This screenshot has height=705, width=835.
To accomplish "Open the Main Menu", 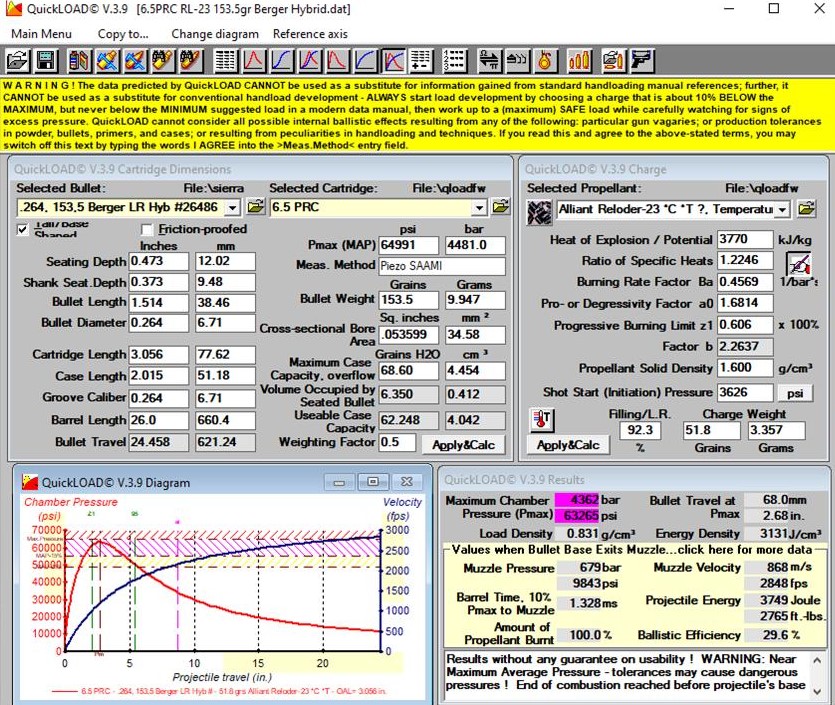I will coord(41,34).
